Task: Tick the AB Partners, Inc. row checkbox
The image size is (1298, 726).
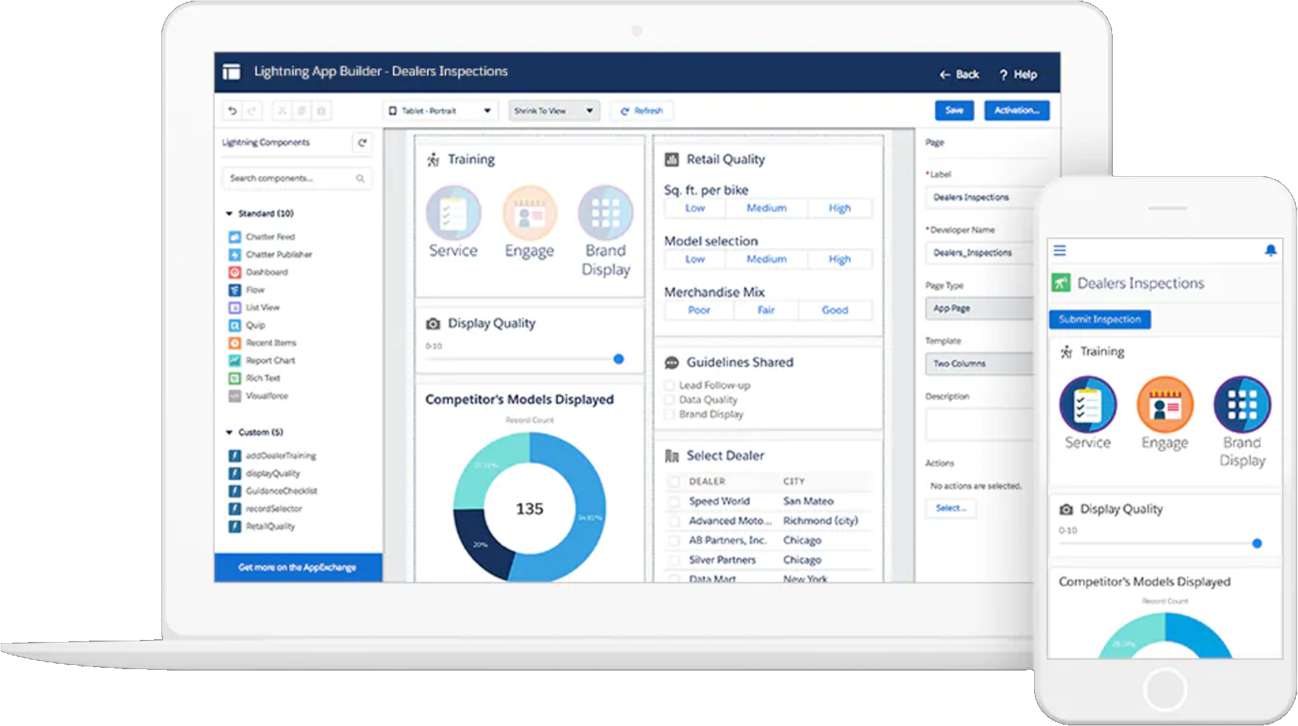Action: pyautogui.click(x=674, y=541)
